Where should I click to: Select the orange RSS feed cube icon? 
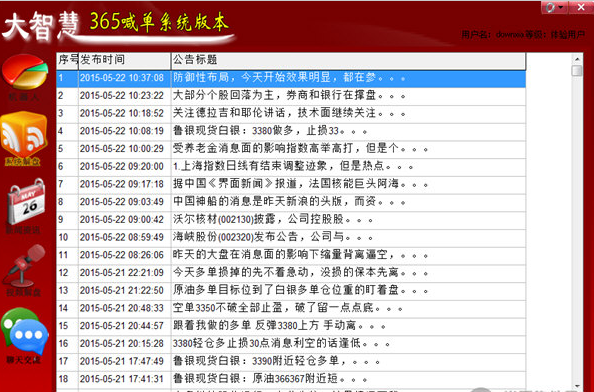coord(23,134)
